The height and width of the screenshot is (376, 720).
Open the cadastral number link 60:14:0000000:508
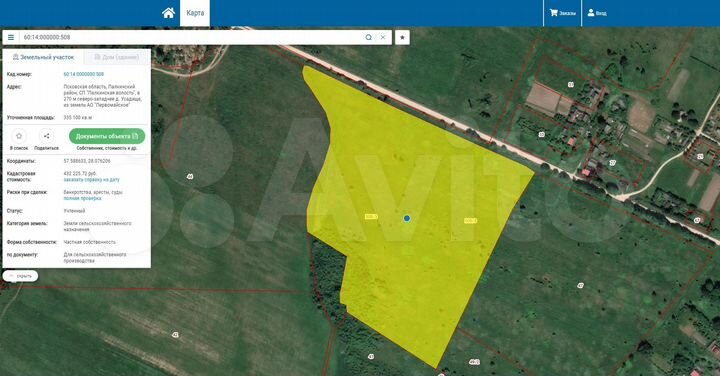coord(84,74)
